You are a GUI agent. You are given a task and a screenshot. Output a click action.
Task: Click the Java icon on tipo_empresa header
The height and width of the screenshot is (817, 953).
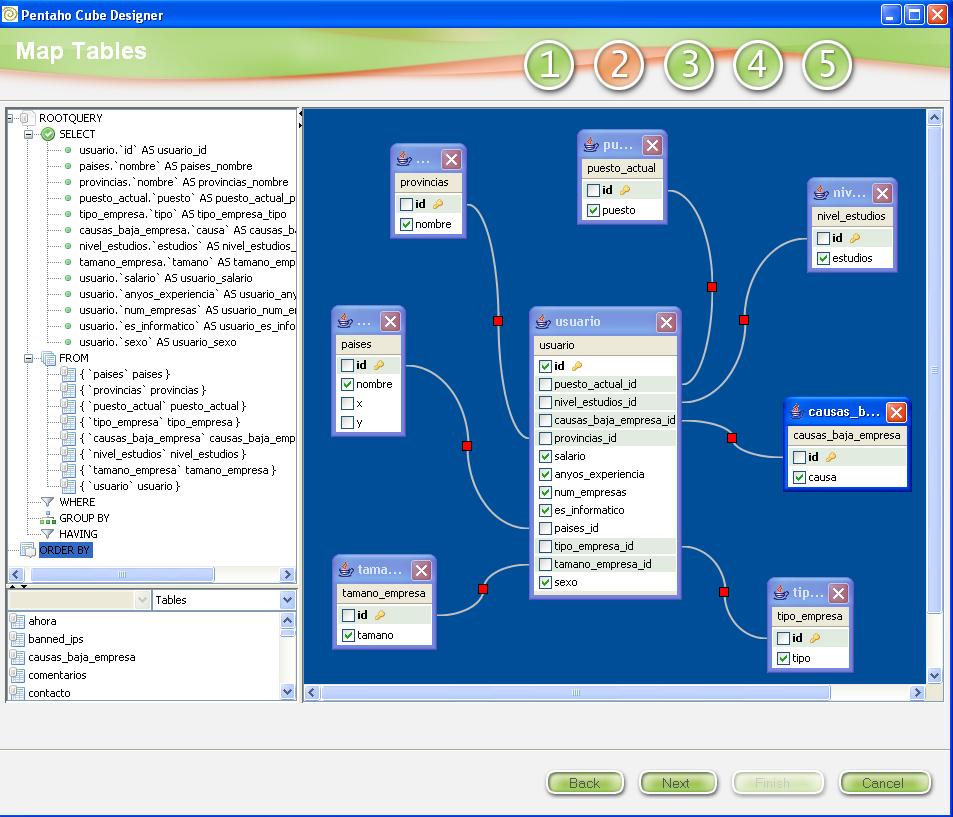(x=781, y=592)
